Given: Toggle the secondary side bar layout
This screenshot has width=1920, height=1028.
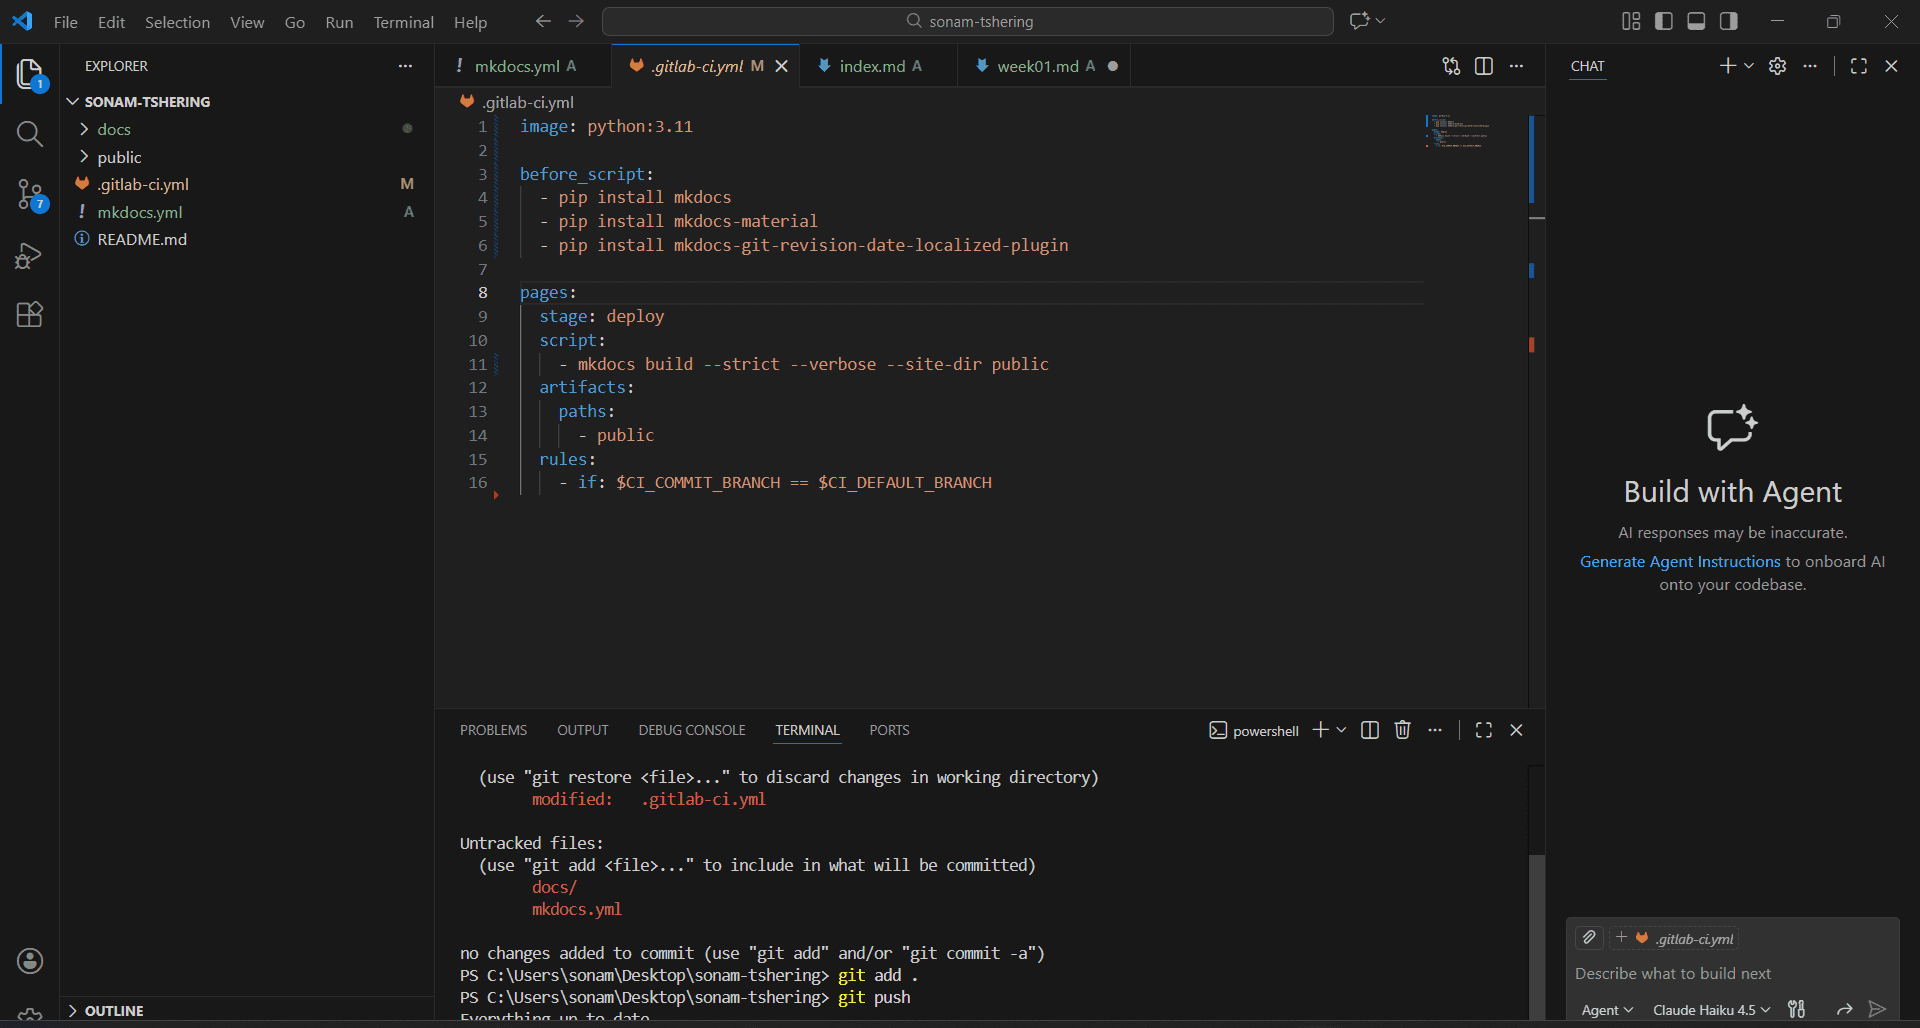Looking at the screenshot, I should (x=1729, y=21).
